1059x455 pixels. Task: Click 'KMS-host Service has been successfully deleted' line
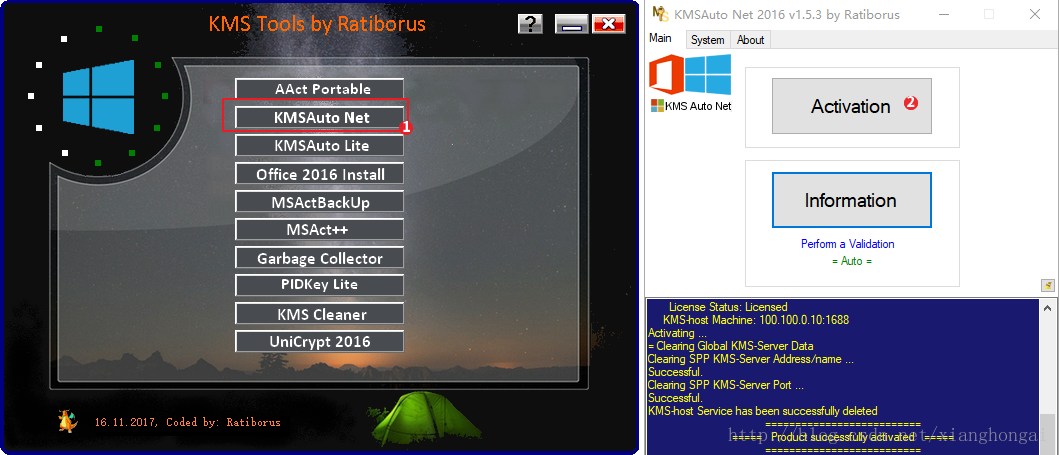coord(763,410)
